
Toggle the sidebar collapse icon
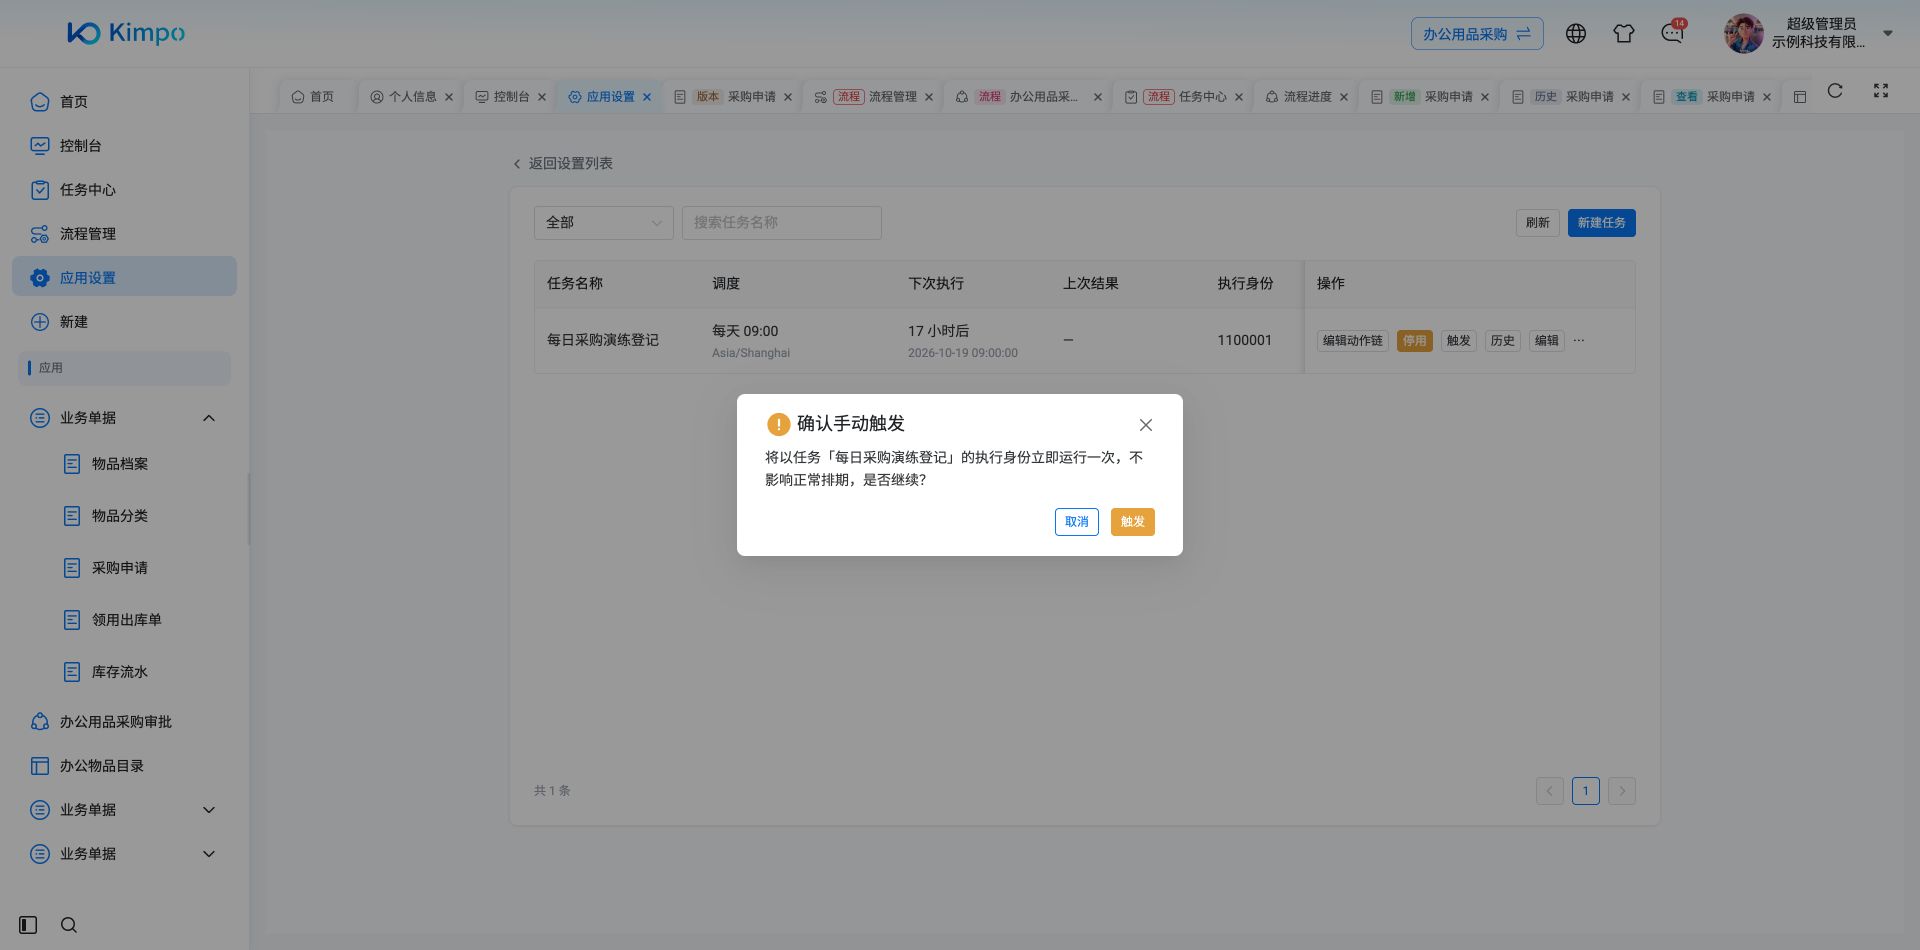coord(28,925)
